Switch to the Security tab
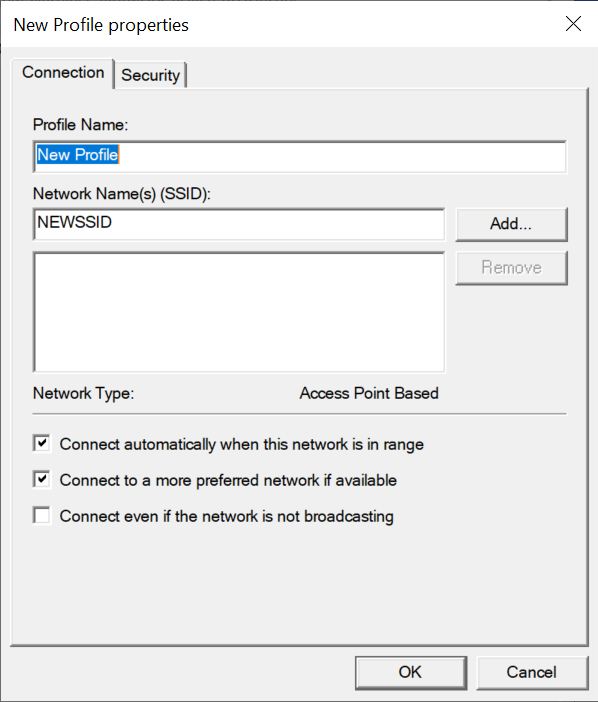 tap(150, 75)
